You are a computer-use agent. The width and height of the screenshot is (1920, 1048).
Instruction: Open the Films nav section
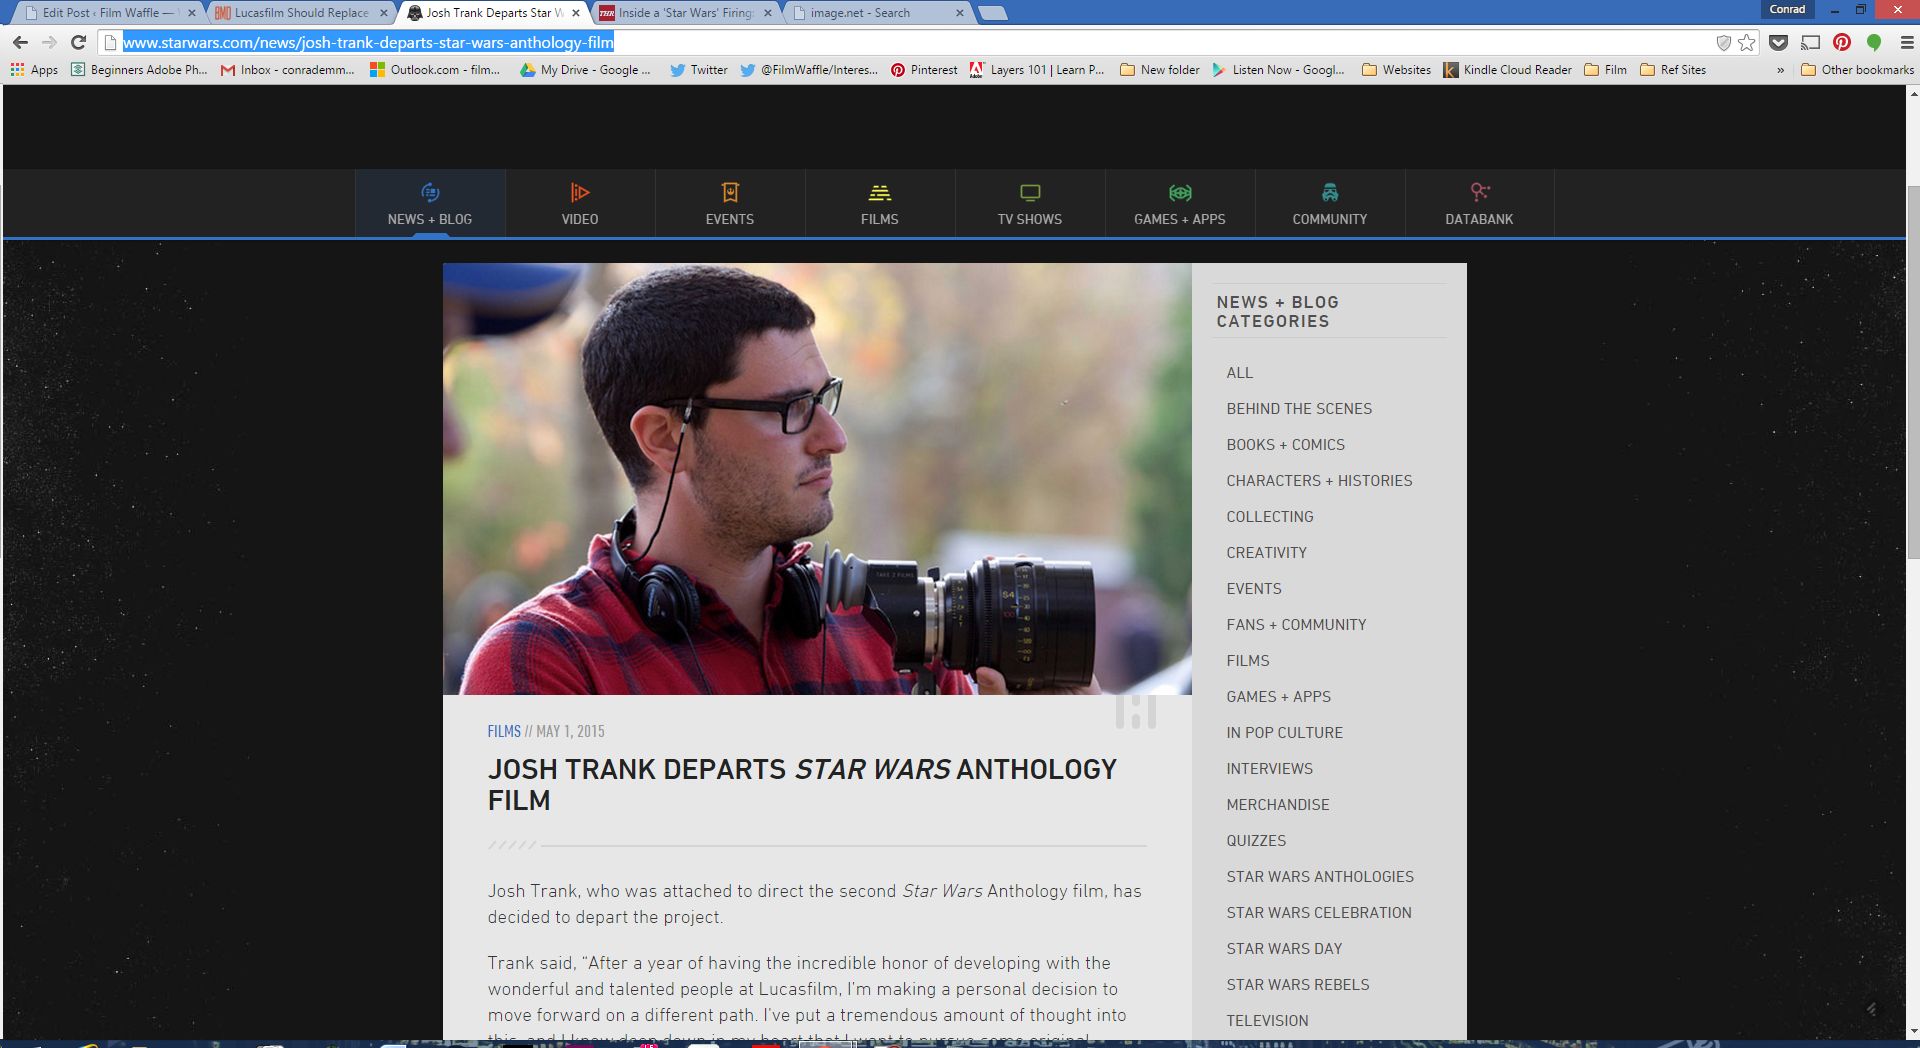click(x=880, y=204)
